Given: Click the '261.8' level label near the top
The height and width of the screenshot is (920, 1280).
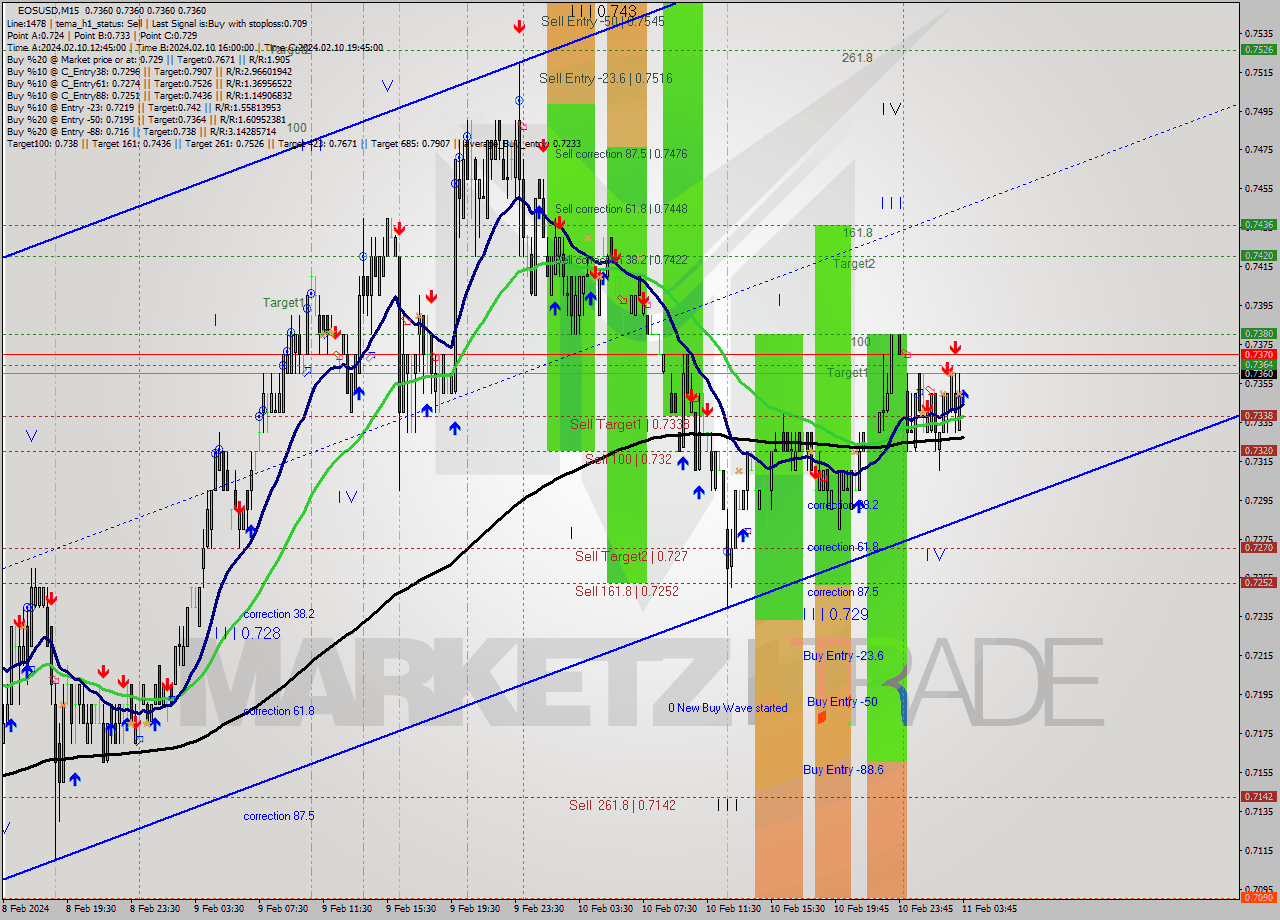Looking at the screenshot, I should pyautogui.click(x=857, y=58).
